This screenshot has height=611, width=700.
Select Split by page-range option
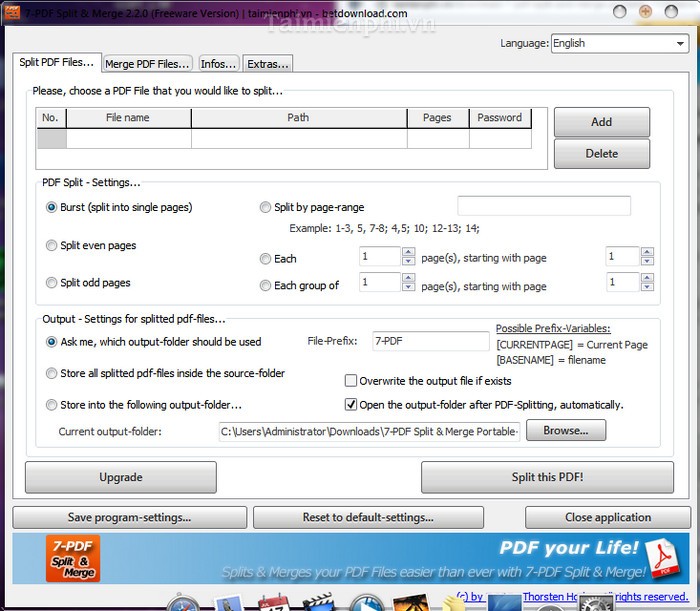coord(265,207)
